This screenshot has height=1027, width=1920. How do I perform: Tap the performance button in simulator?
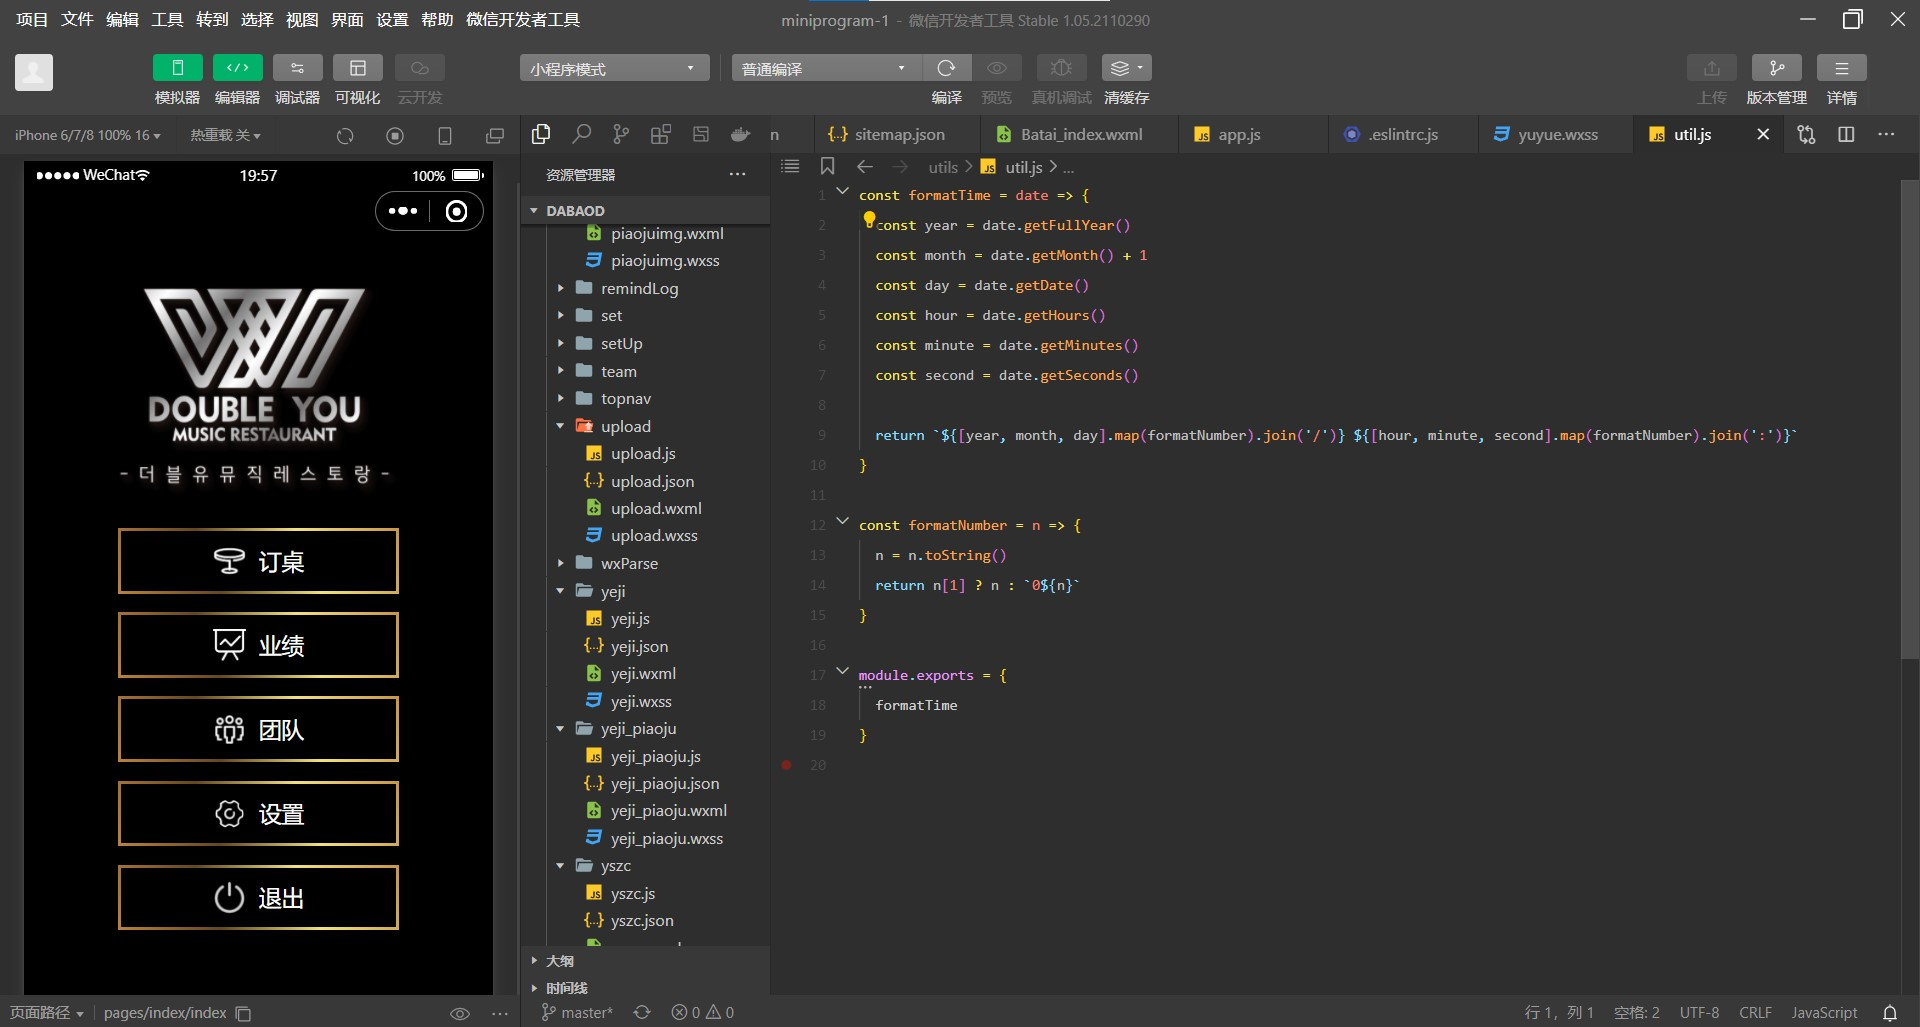point(258,645)
